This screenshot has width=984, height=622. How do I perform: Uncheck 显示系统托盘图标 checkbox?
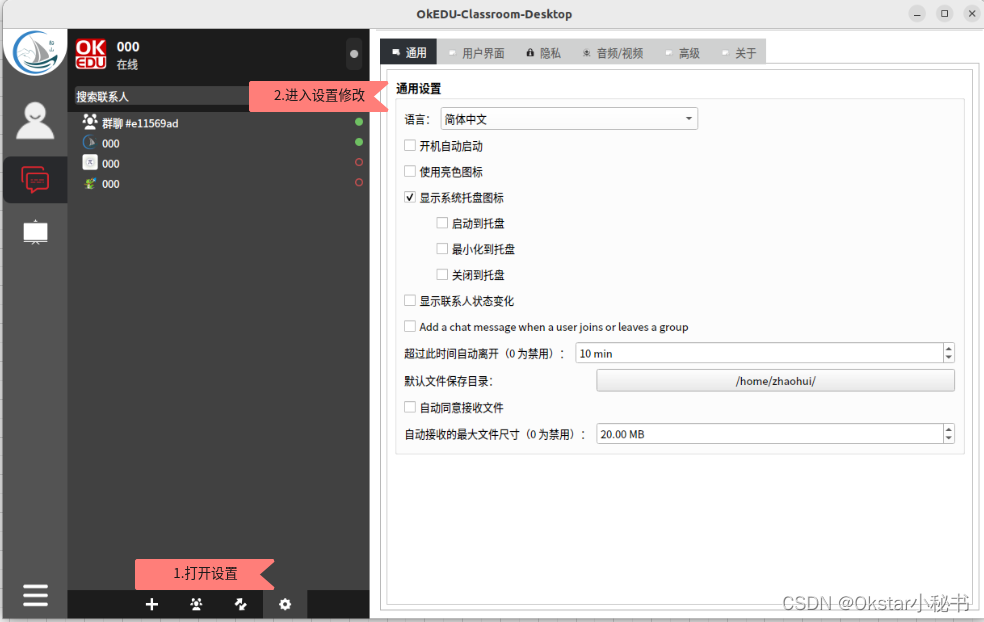click(x=410, y=197)
